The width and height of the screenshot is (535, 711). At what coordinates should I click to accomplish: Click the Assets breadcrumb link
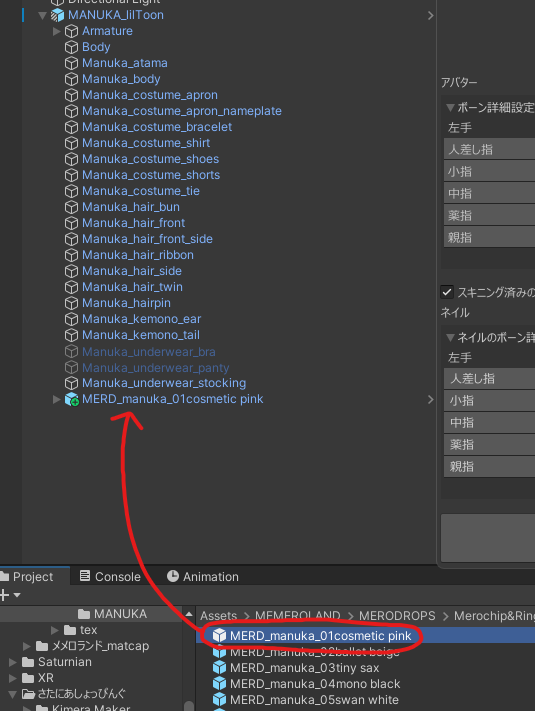pyautogui.click(x=219, y=615)
